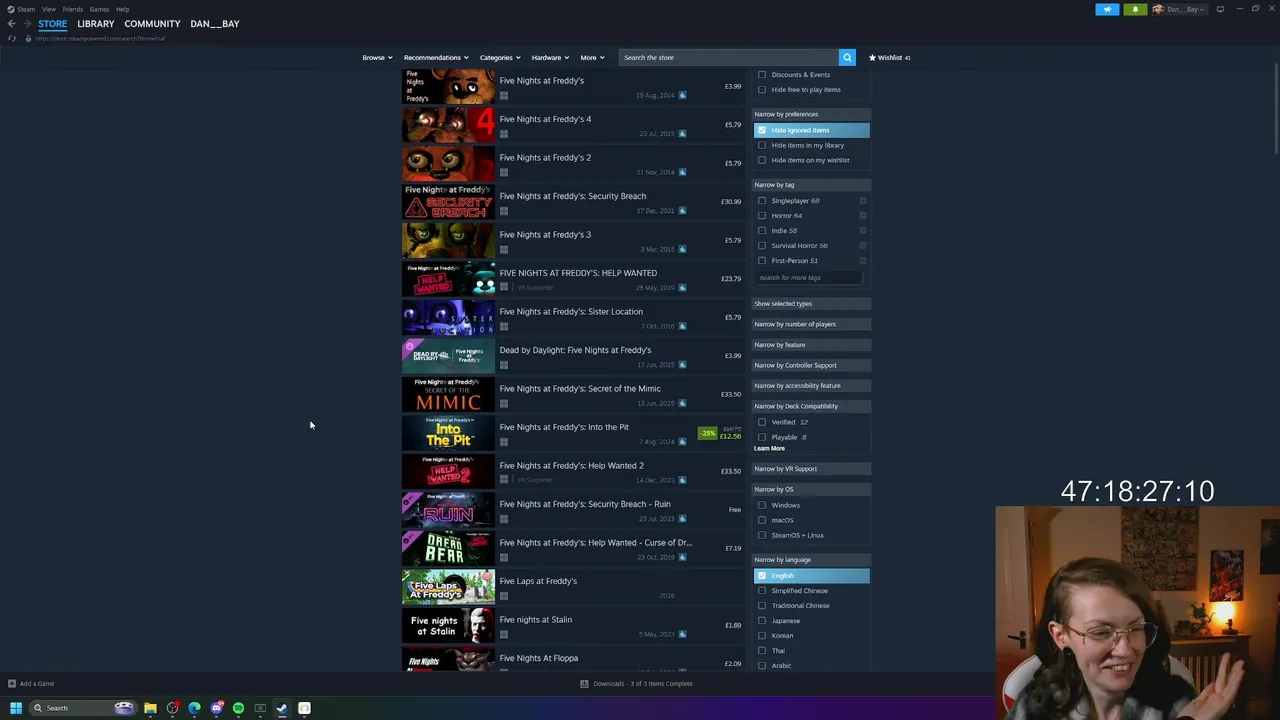
Task: Click blue icon beside 7 Oct, 2016 date
Action: tap(682, 326)
